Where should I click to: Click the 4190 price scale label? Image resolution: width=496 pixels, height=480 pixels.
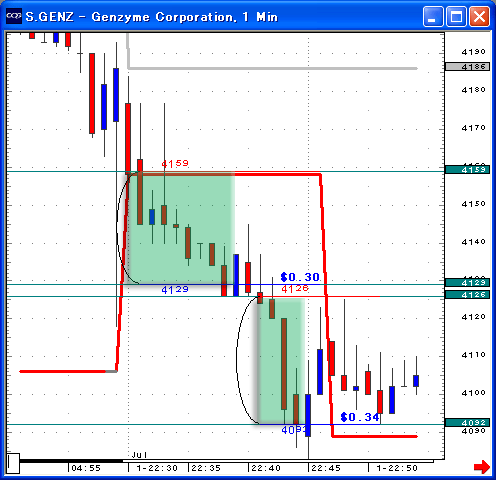[x=473, y=52]
